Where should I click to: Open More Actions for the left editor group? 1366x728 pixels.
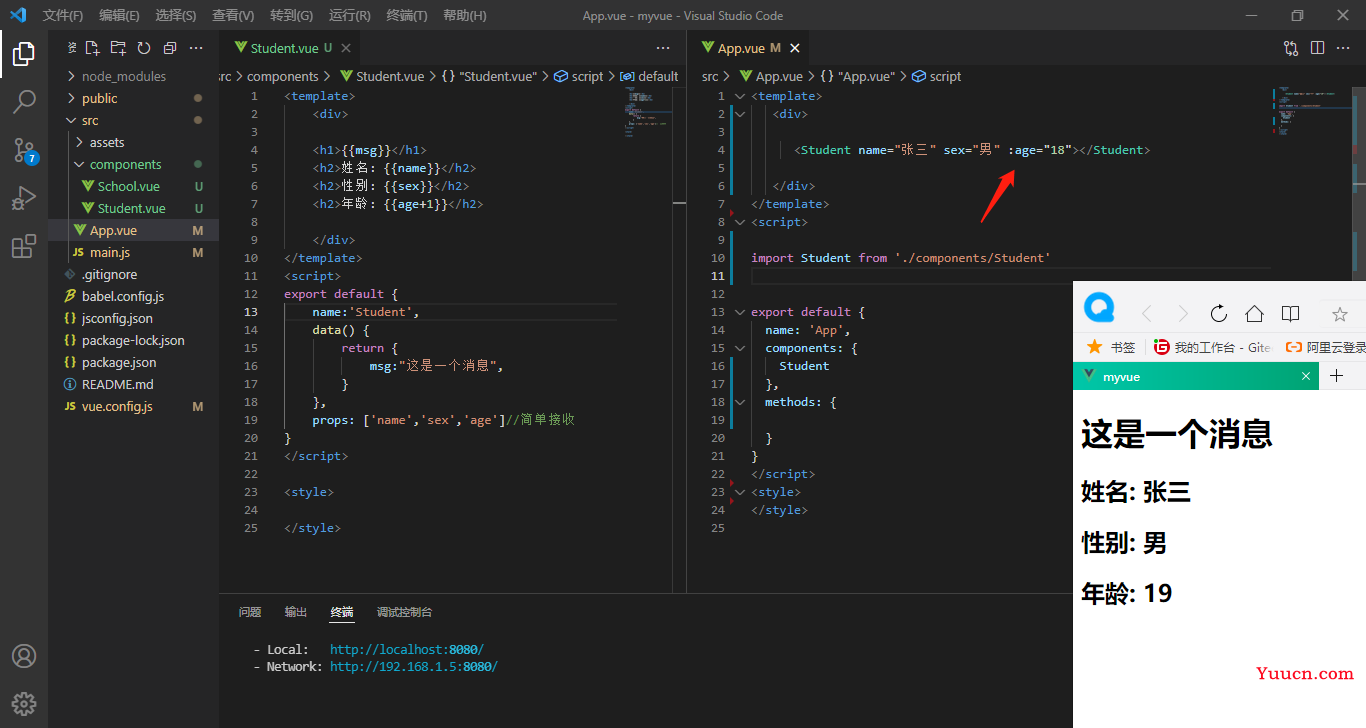663,48
